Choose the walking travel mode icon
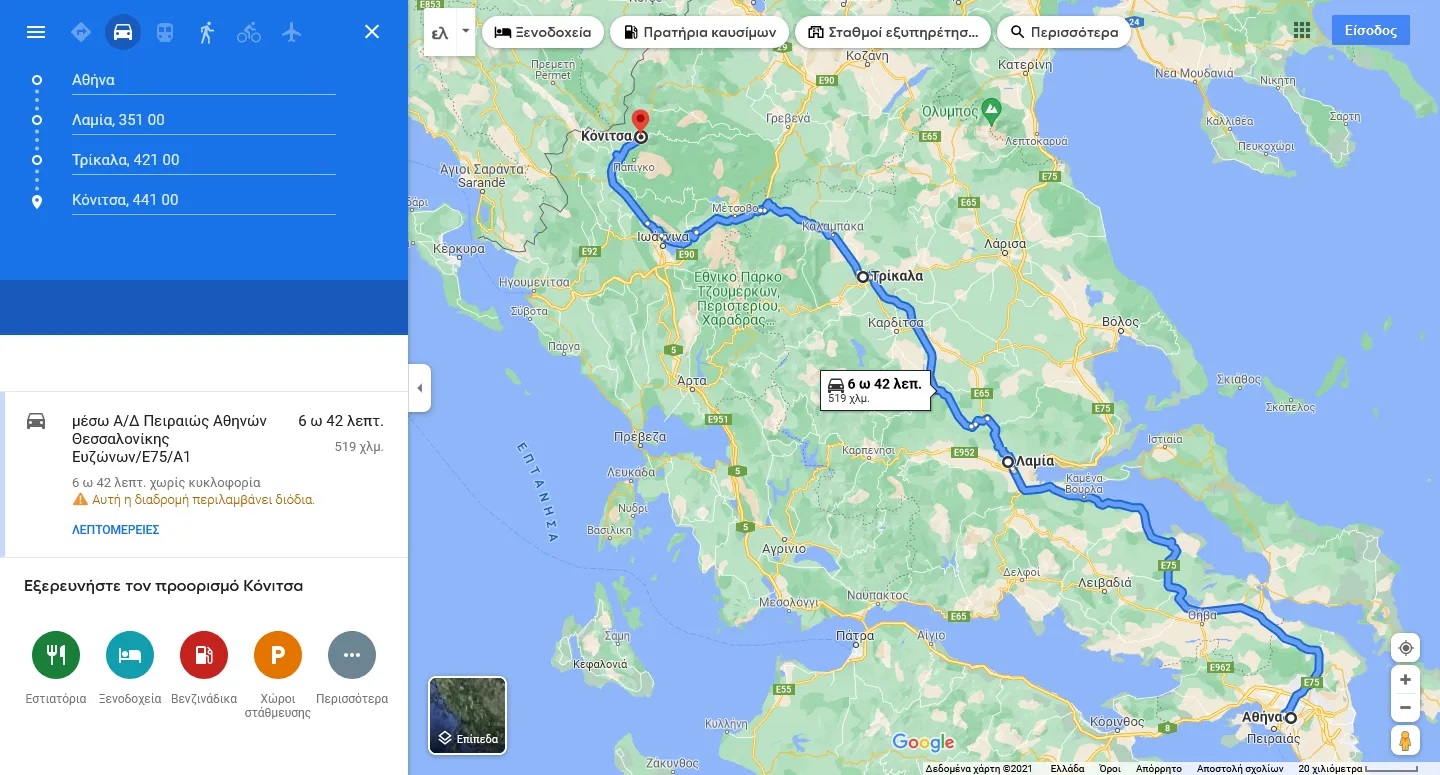The width and height of the screenshot is (1440, 775). point(207,32)
